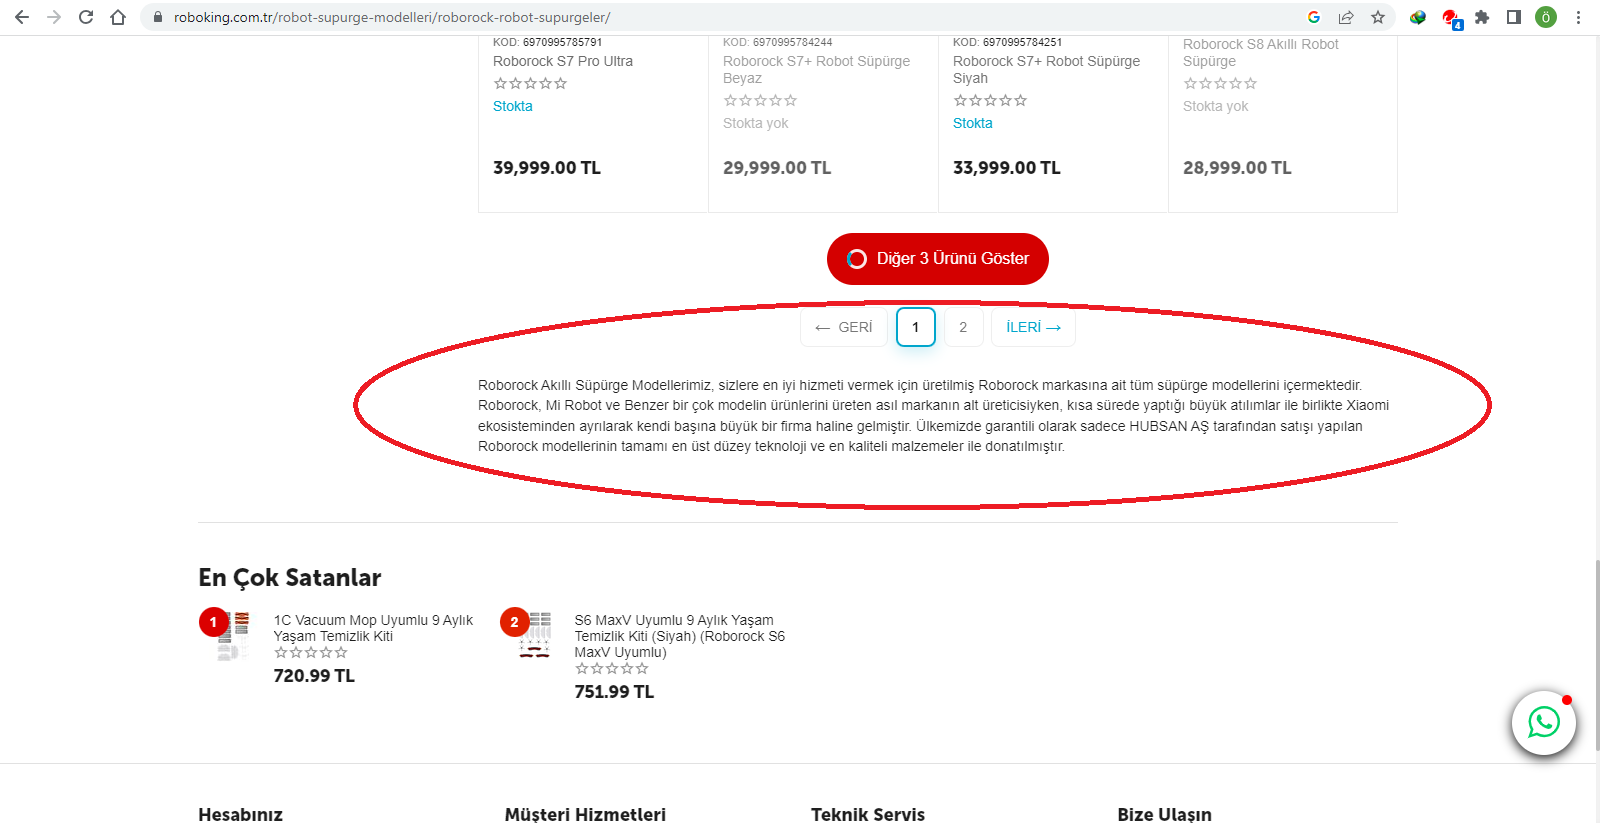The image size is (1600, 823).
Task: Select page 1 in pagination
Action: tap(915, 327)
